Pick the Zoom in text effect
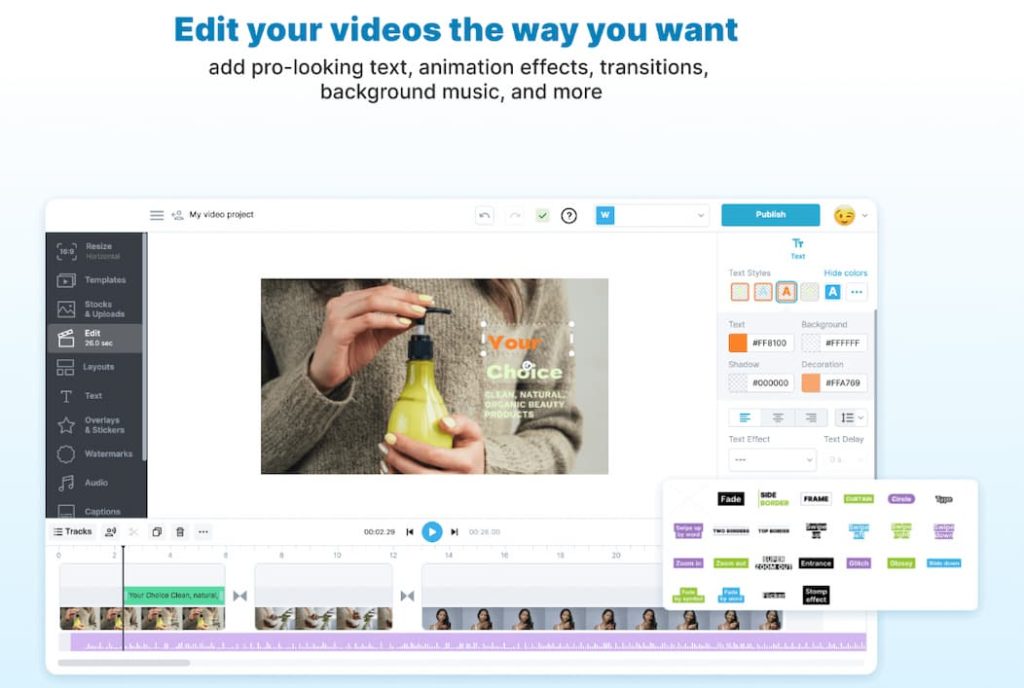 pos(688,563)
